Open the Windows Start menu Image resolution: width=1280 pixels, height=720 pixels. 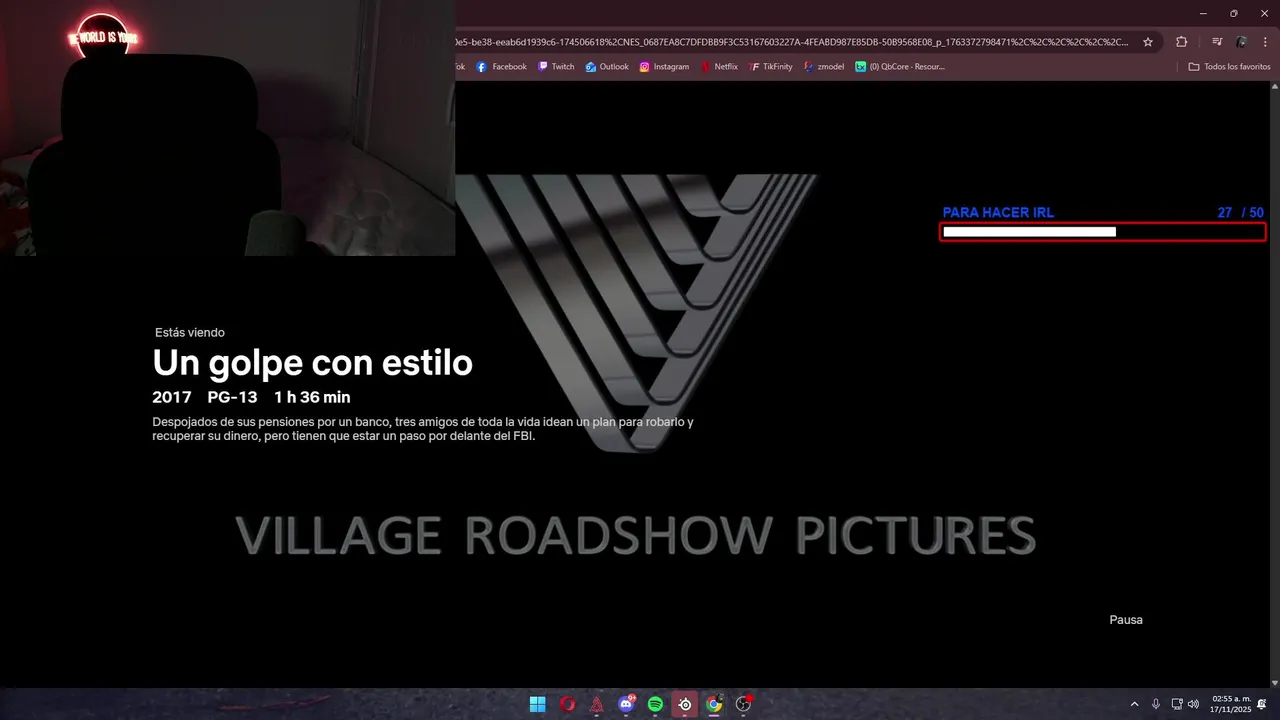538,704
